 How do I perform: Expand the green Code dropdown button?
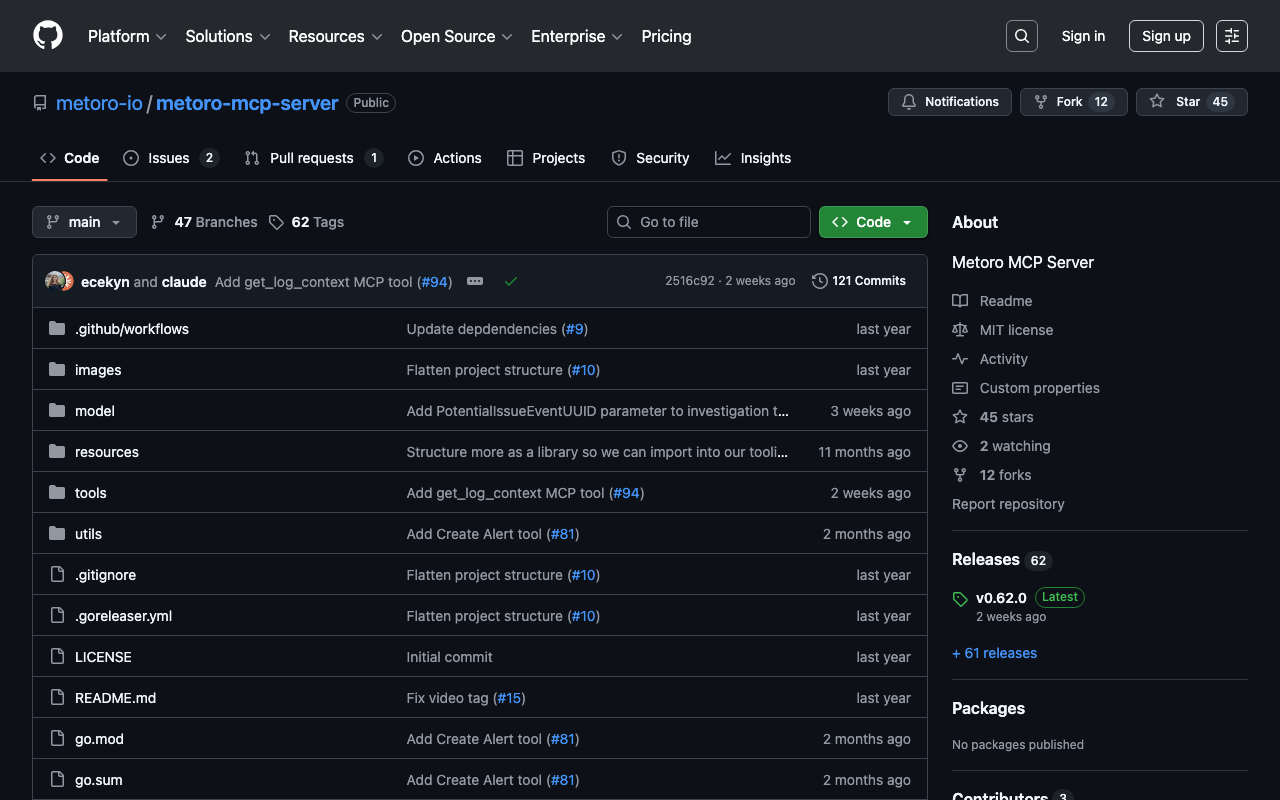(872, 222)
